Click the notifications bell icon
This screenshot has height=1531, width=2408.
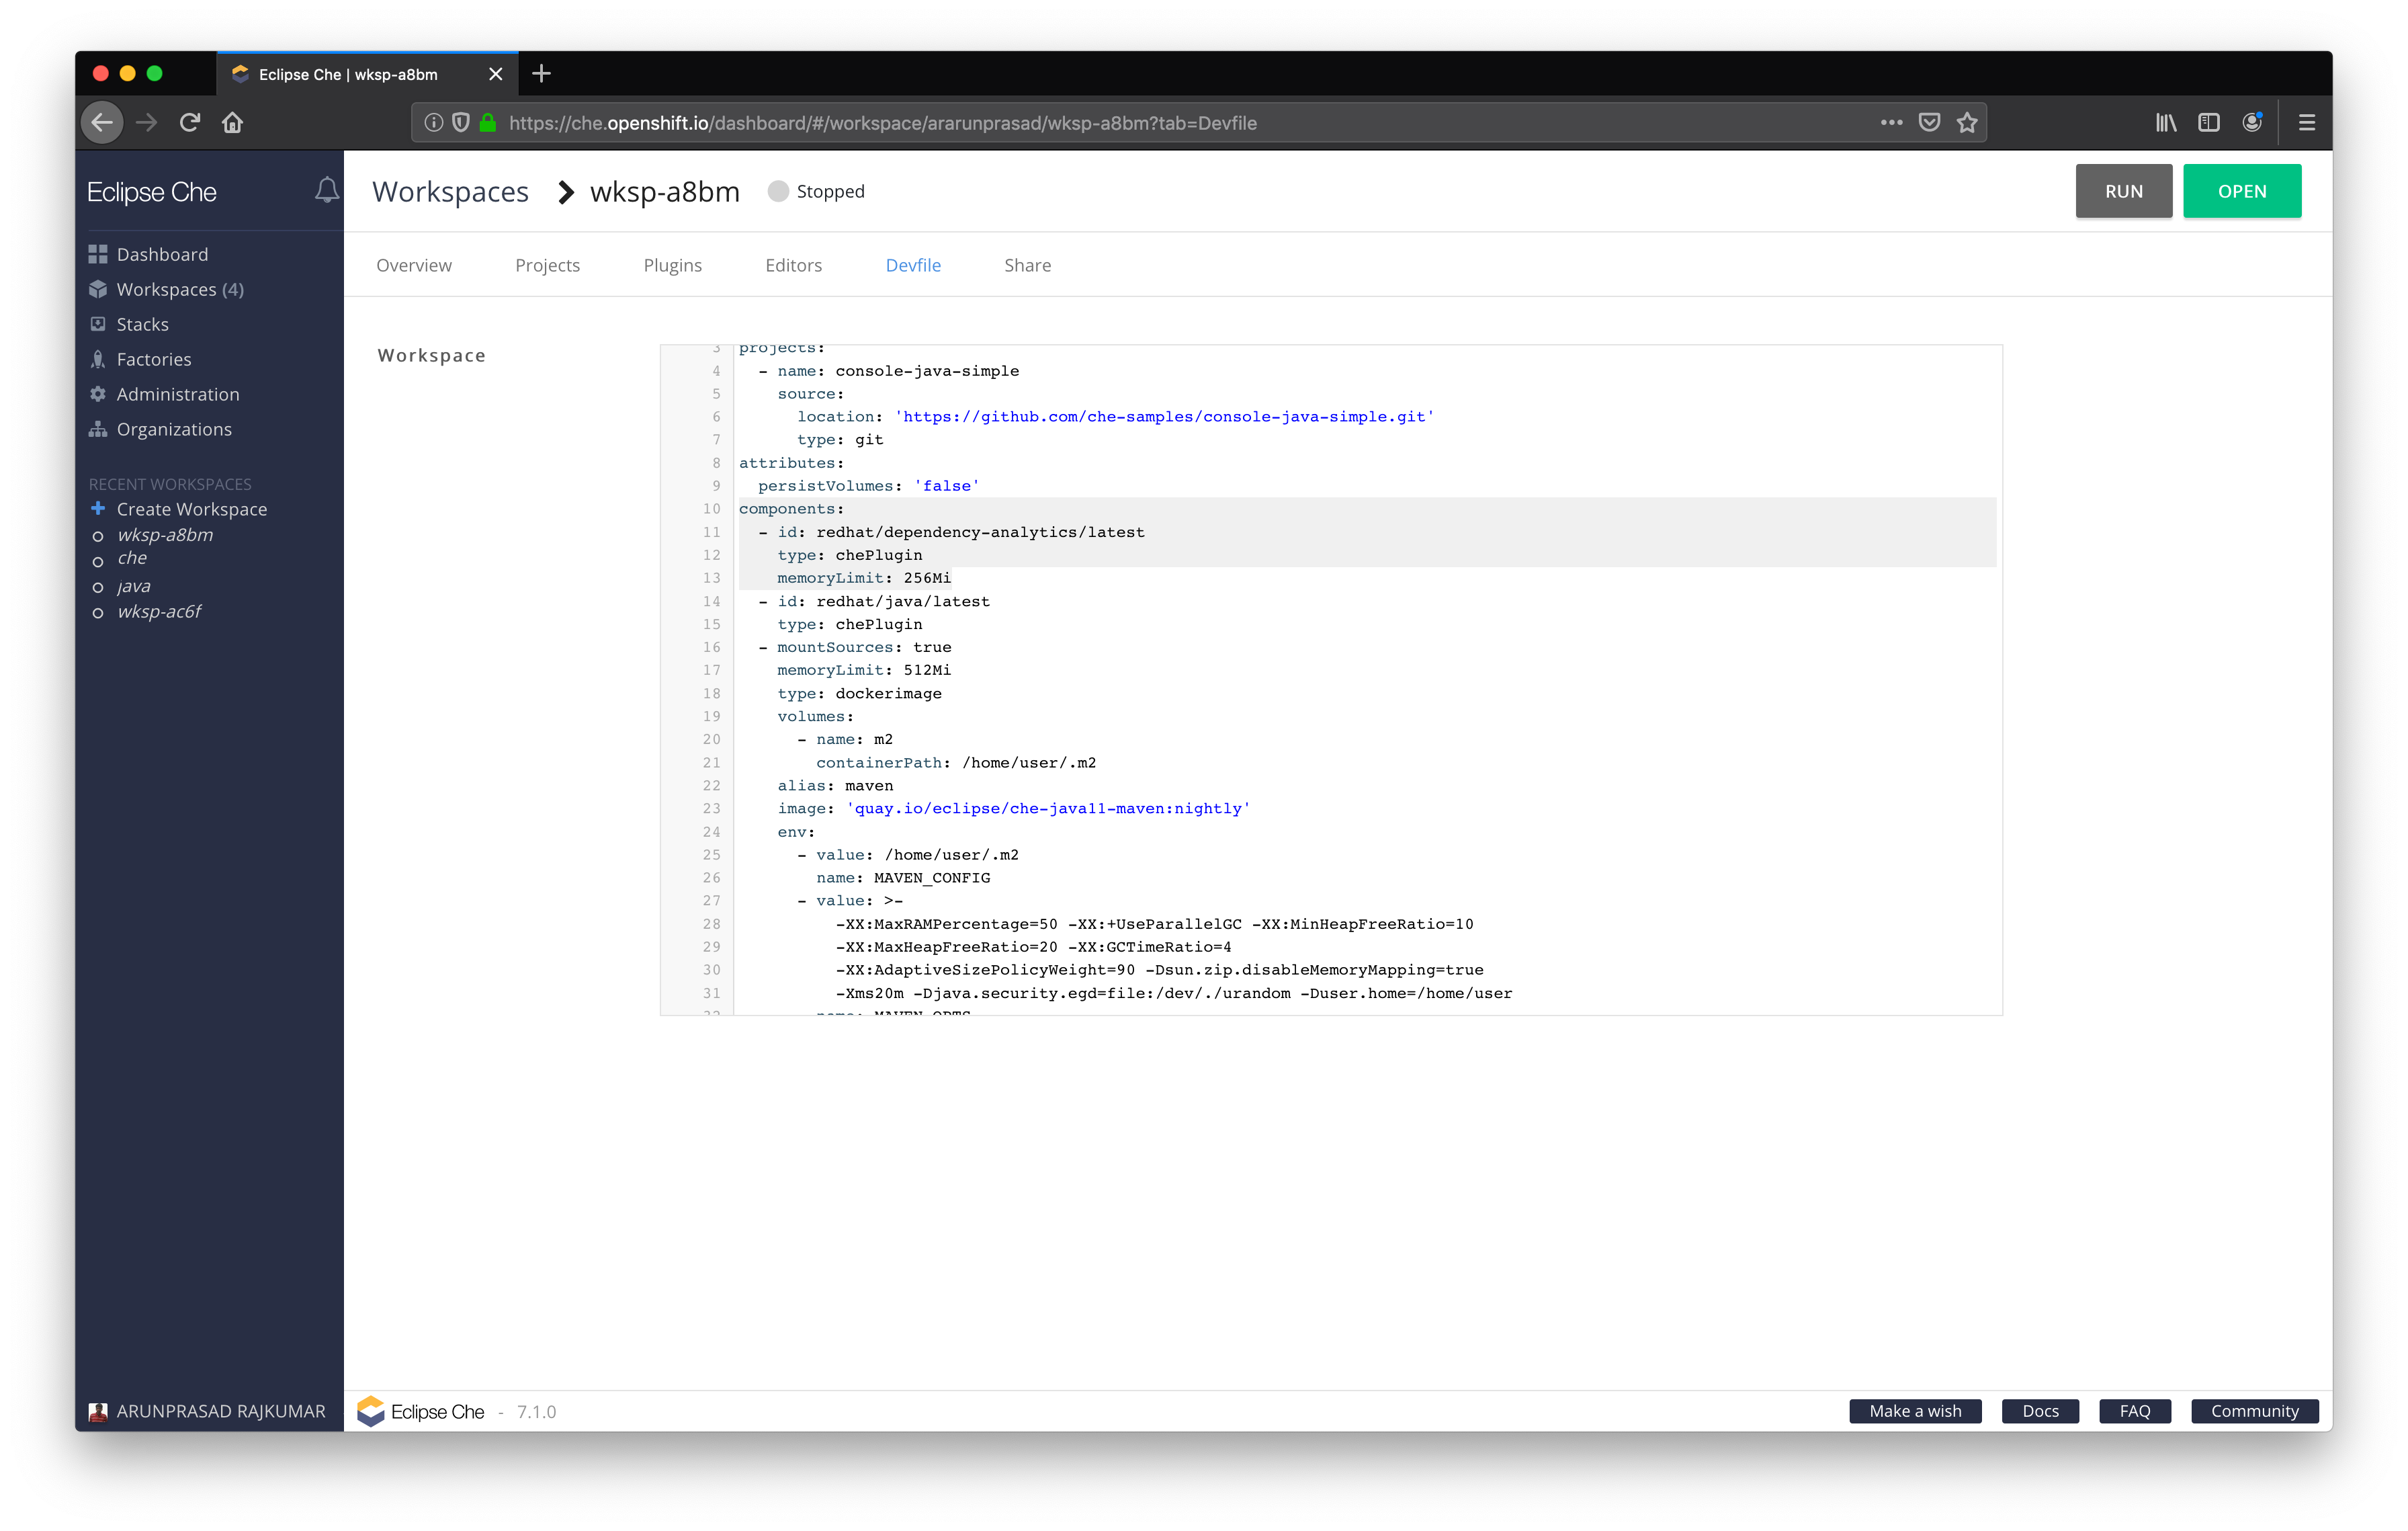[326, 191]
